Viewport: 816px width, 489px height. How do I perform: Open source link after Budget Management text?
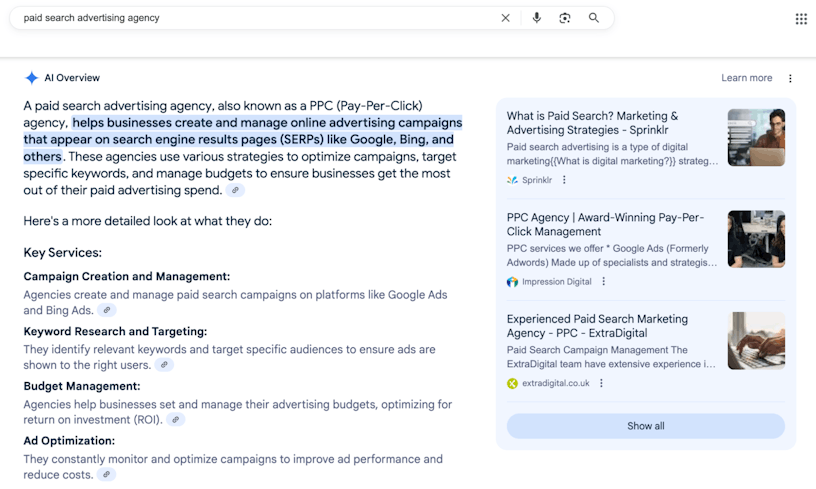click(175, 420)
